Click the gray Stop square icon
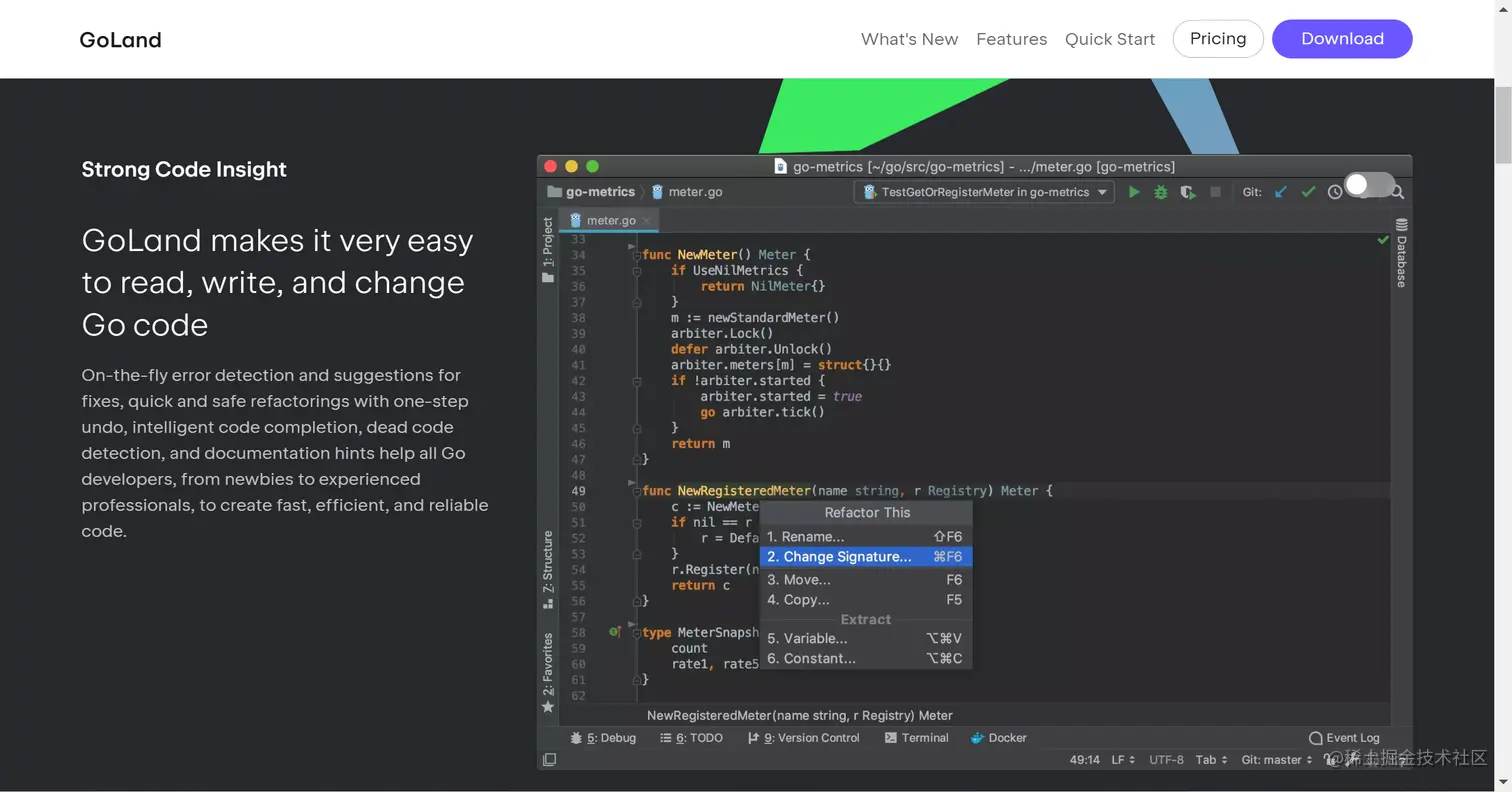This screenshot has width=1512, height=792. point(1216,192)
